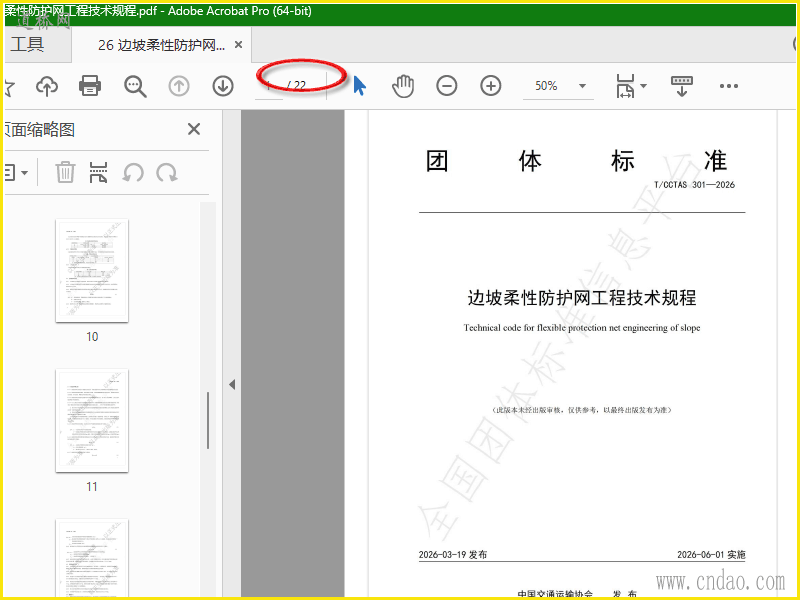This screenshot has width=800, height=600.
Task: Click the 2026-03-19 发布 date text
Action: (453, 555)
